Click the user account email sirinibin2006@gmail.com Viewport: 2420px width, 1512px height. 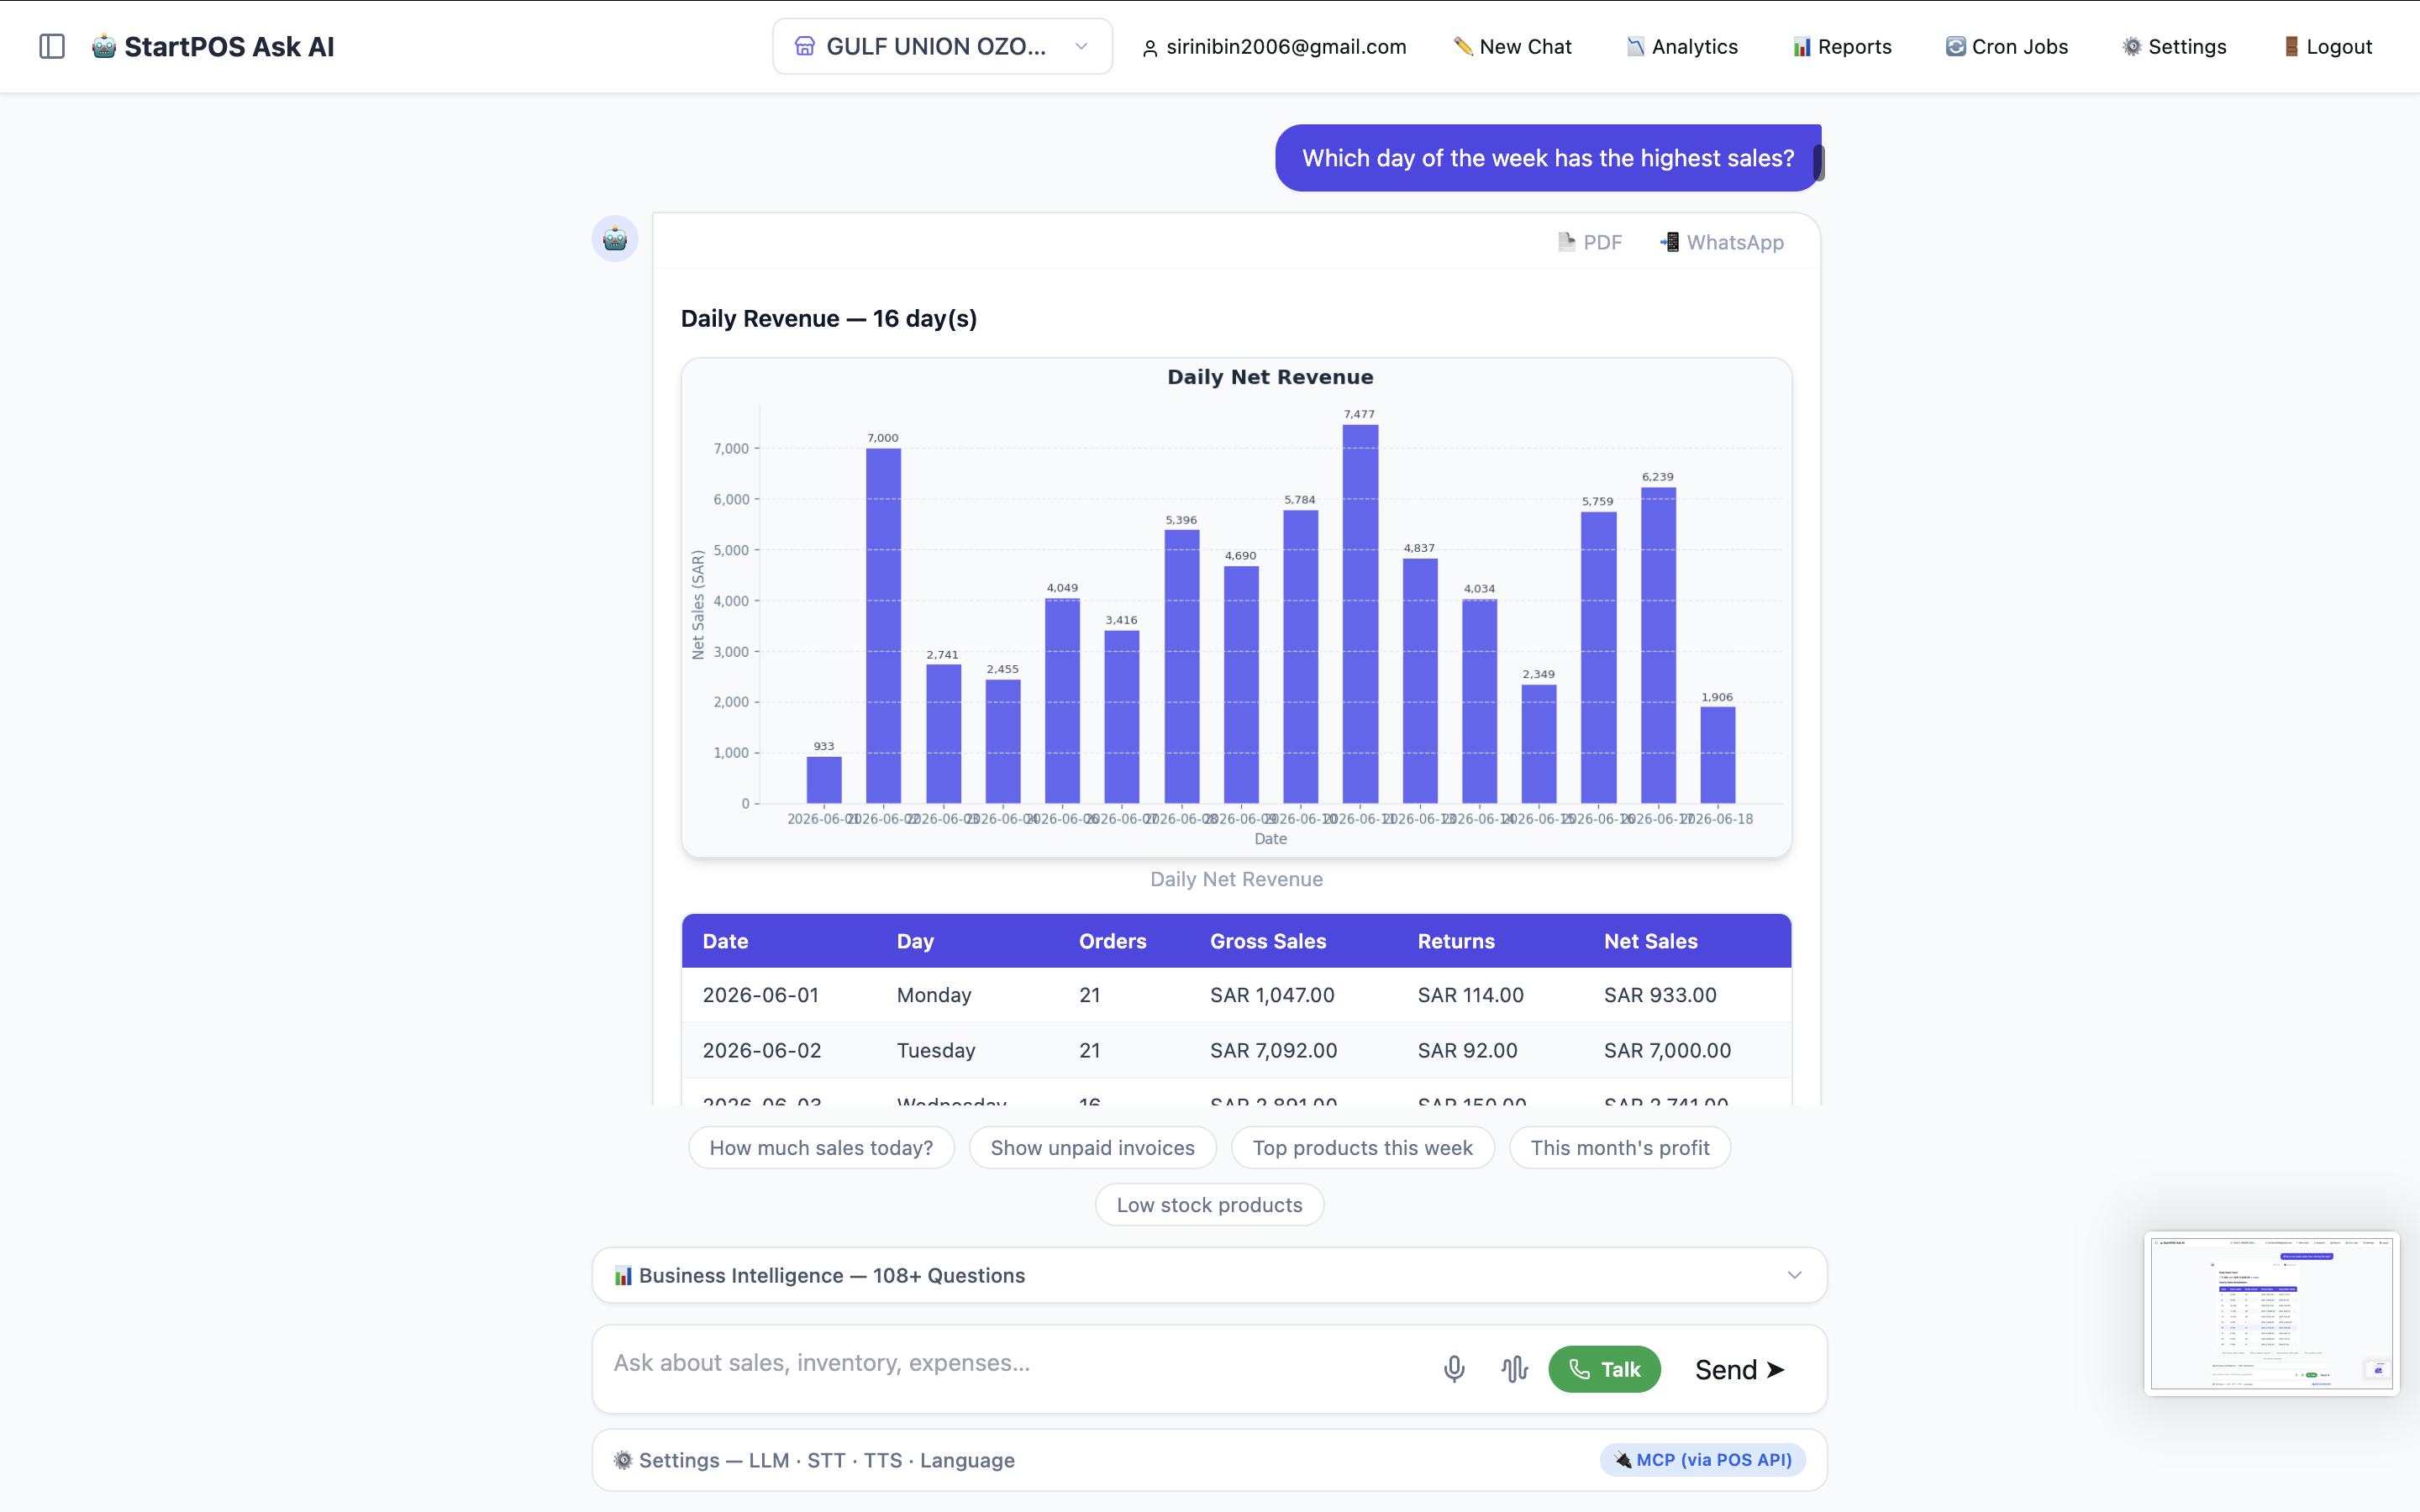click(1286, 46)
